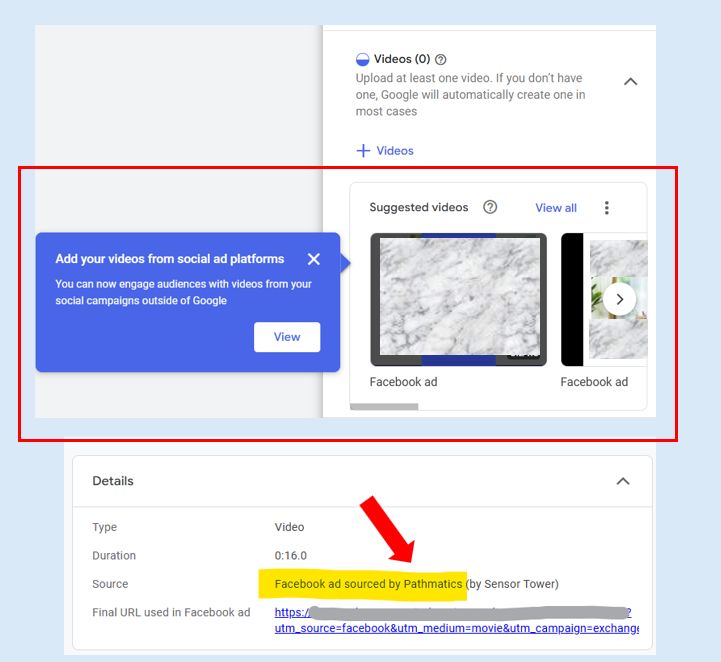Click the Videos progress status icon
The image size is (721, 662).
coord(362,59)
